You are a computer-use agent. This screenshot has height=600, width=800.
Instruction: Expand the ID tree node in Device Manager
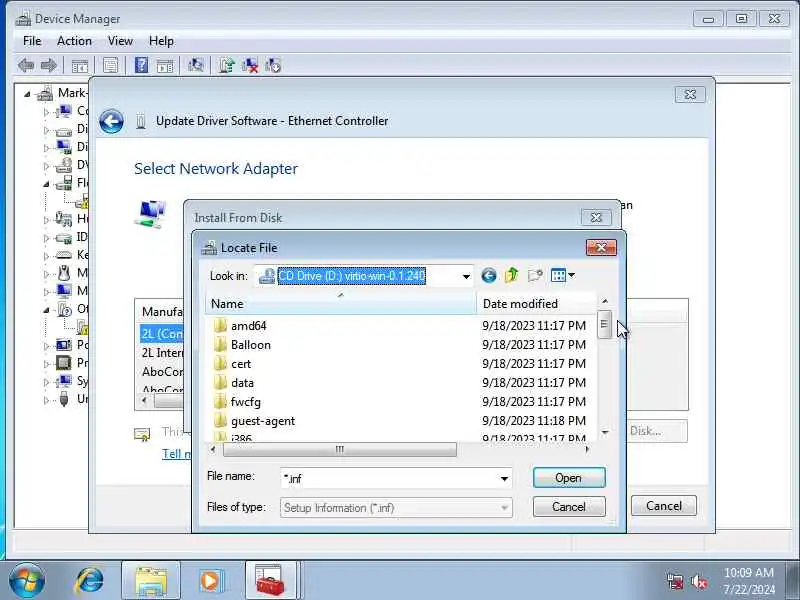click(x=46, y=238)
